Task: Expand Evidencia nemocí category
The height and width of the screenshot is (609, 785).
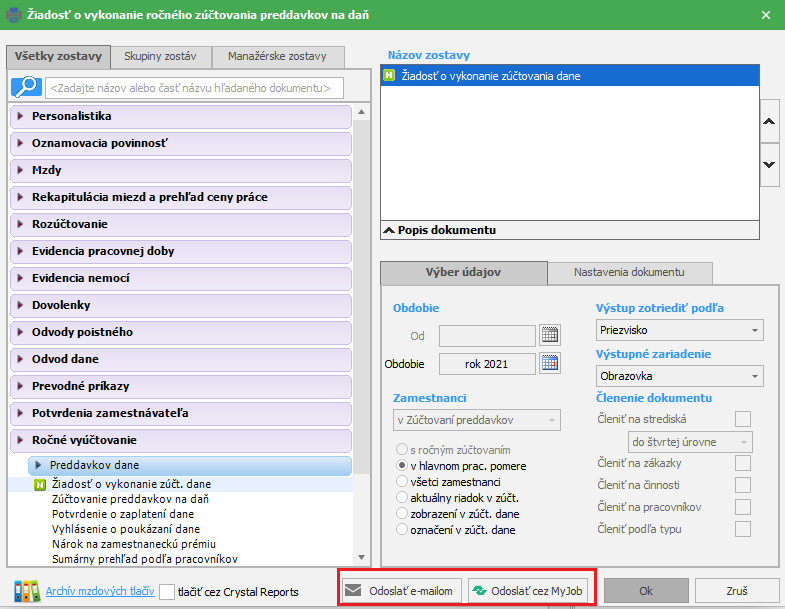Action: pyautogui.click(x=180, y=278)
